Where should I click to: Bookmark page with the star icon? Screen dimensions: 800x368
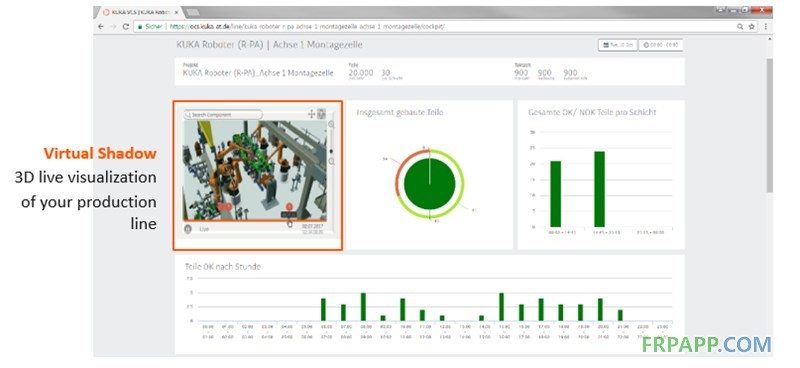pyautogui.click(x=751, y=27)
